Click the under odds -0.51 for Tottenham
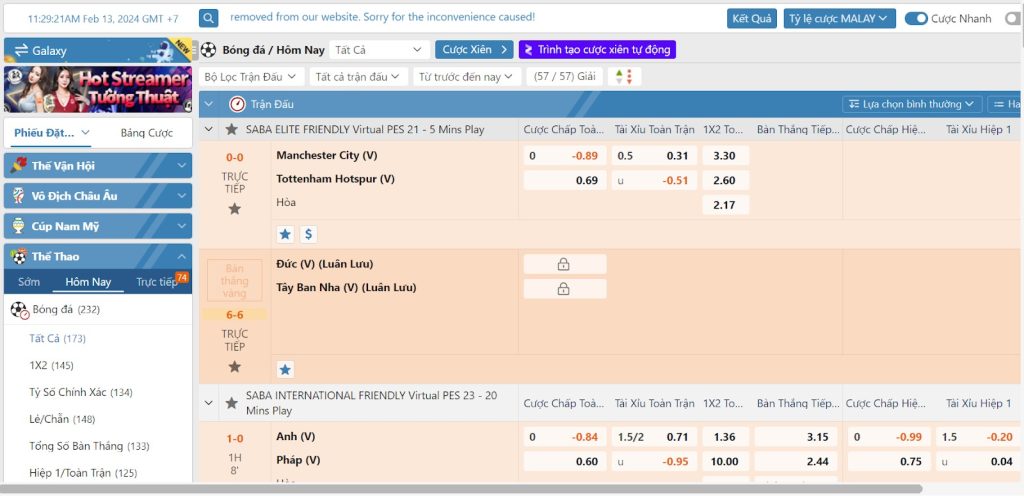The width and height of the screenshot is (1024, 499). tap(654, 180)
